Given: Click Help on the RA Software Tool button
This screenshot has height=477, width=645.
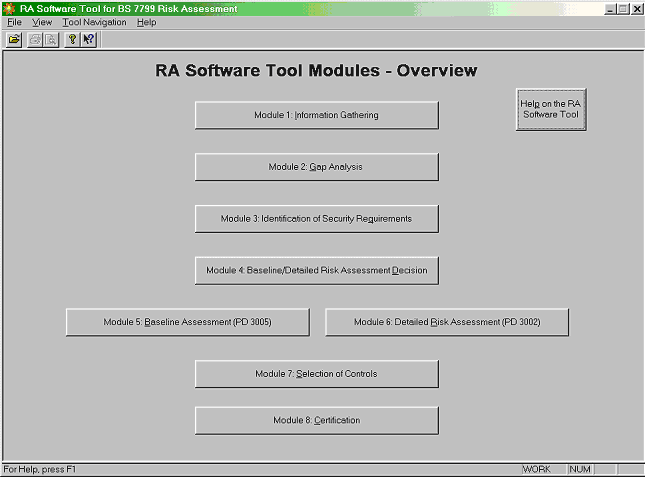Looking at the screenshot, I should pyautogui.click(x=551, y=109).
